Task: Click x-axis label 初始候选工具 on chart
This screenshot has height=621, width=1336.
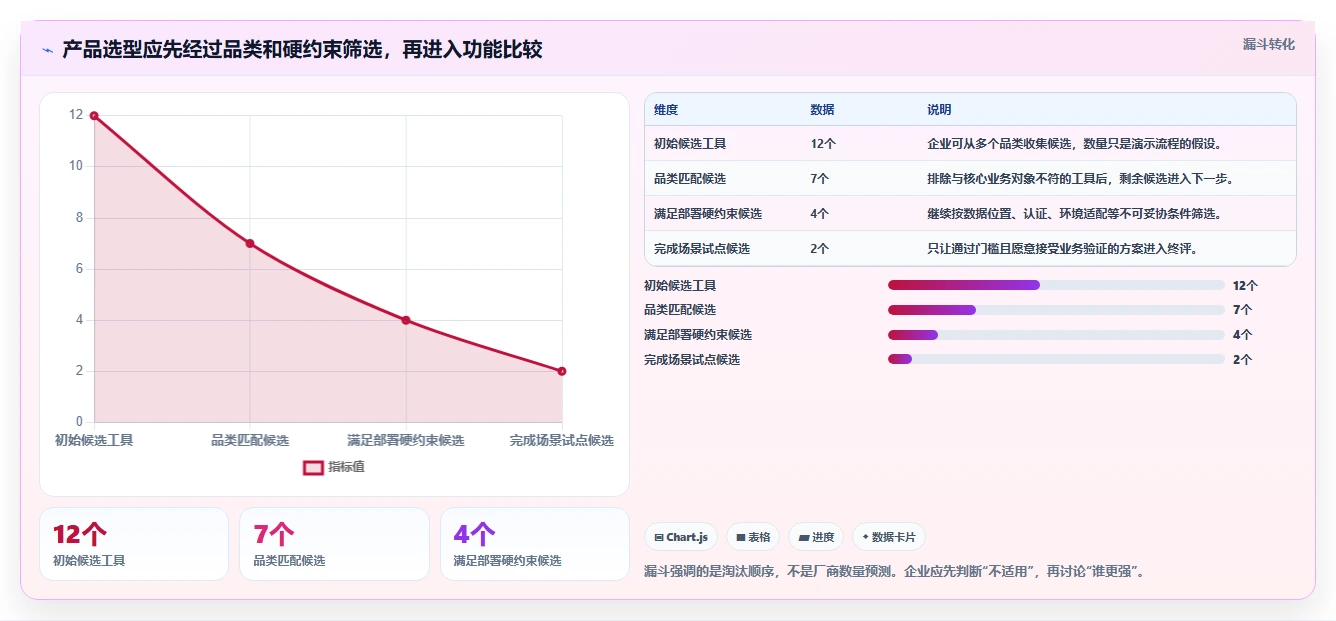Action: coord(94,440)
